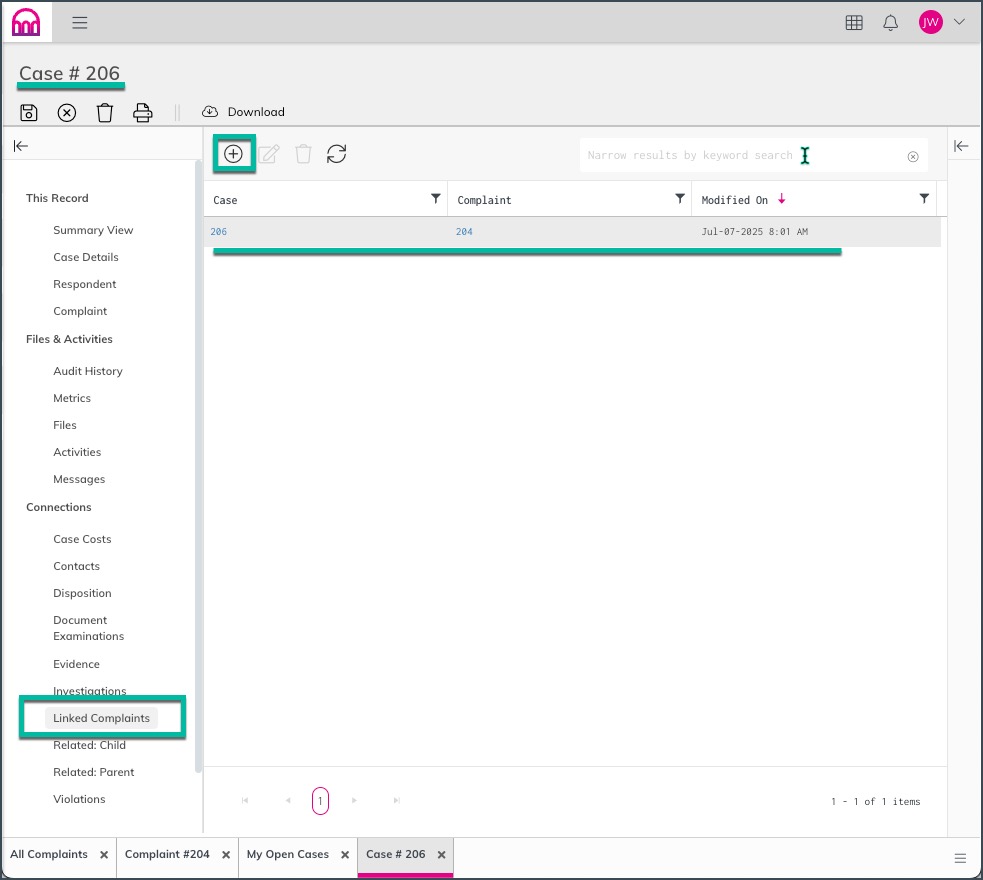Select Linked Complaints
The width and height of the screenshot is (983, 880).
[x=102, y=718]
